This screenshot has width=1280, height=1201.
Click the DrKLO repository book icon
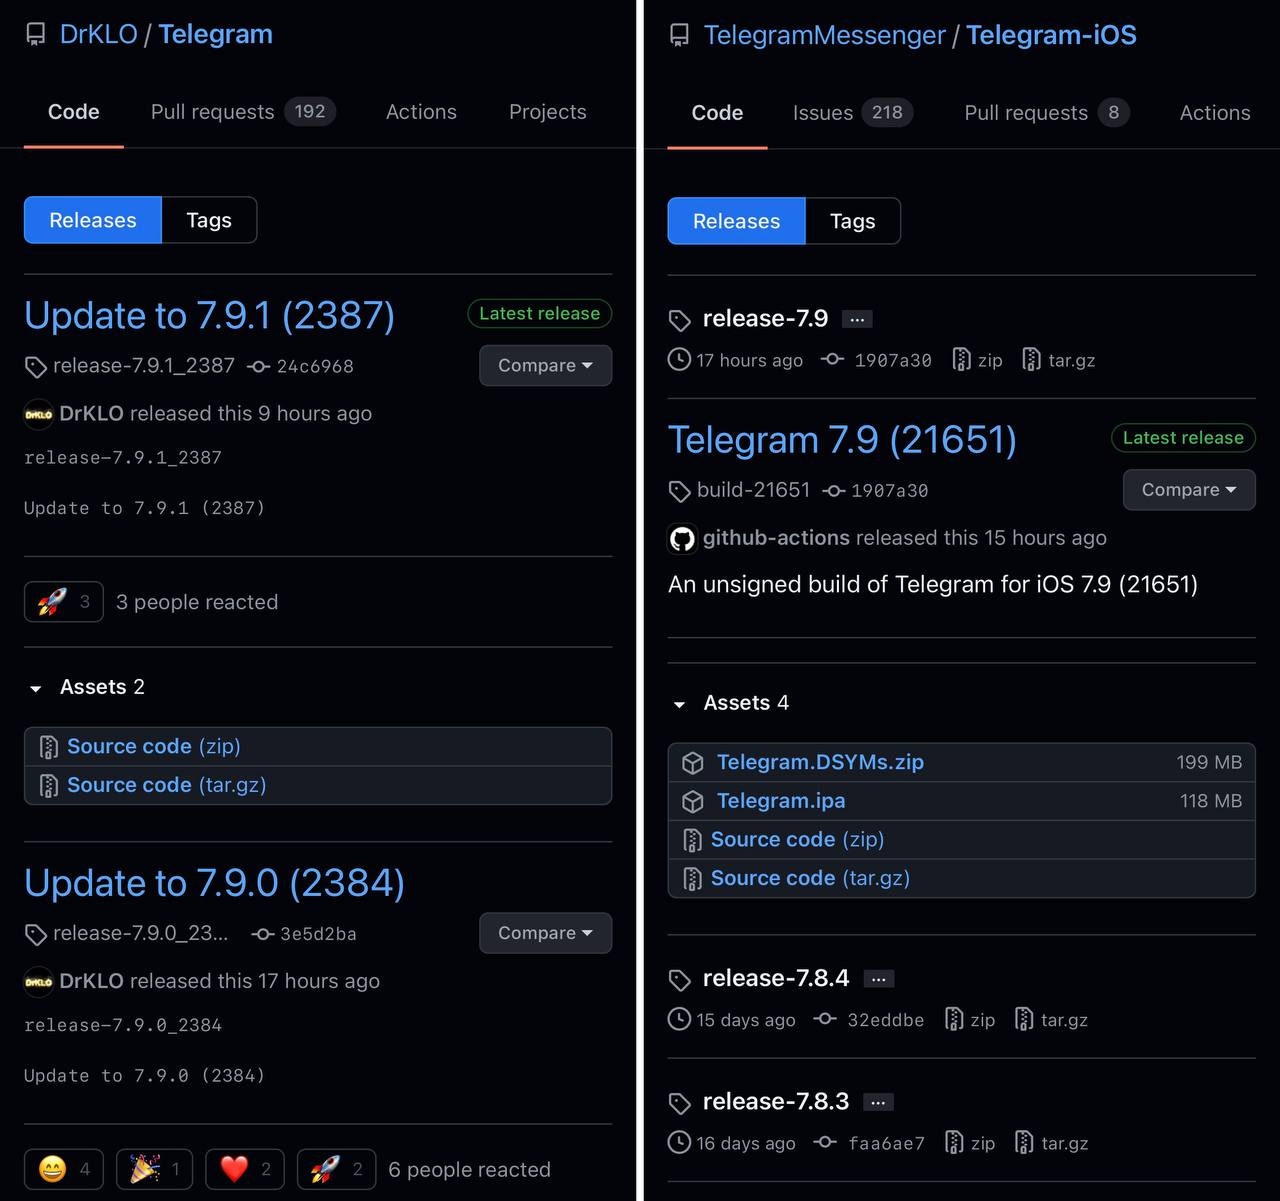[x=35, y=35]
